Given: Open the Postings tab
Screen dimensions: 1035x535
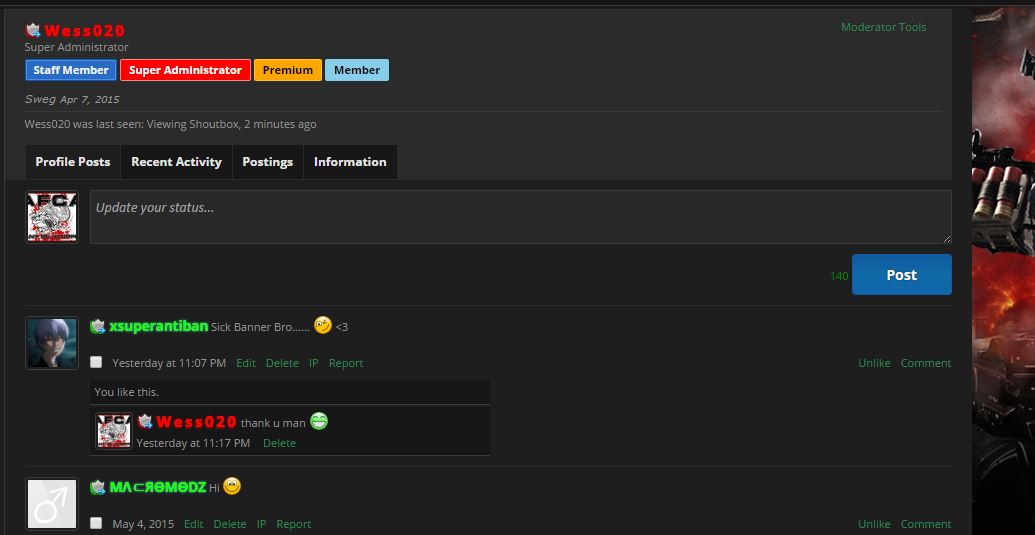Looking at the screenshot, I should point(267,162).
